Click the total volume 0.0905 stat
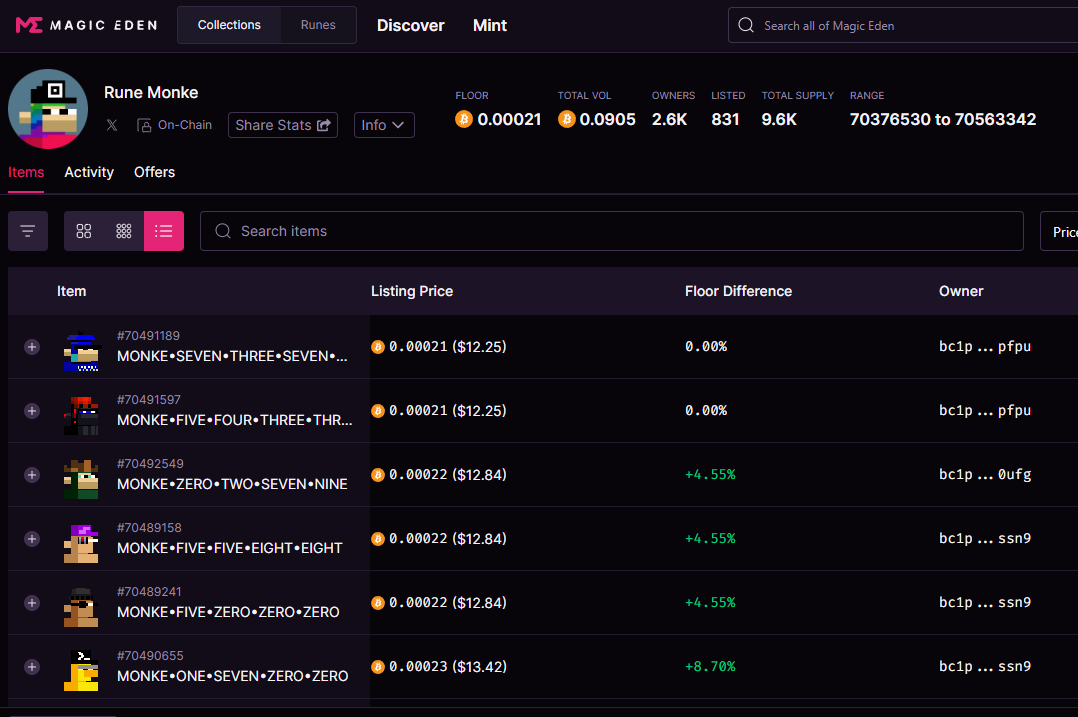The width and height of the screenshot is (1078, 717). tap(597, 120)
